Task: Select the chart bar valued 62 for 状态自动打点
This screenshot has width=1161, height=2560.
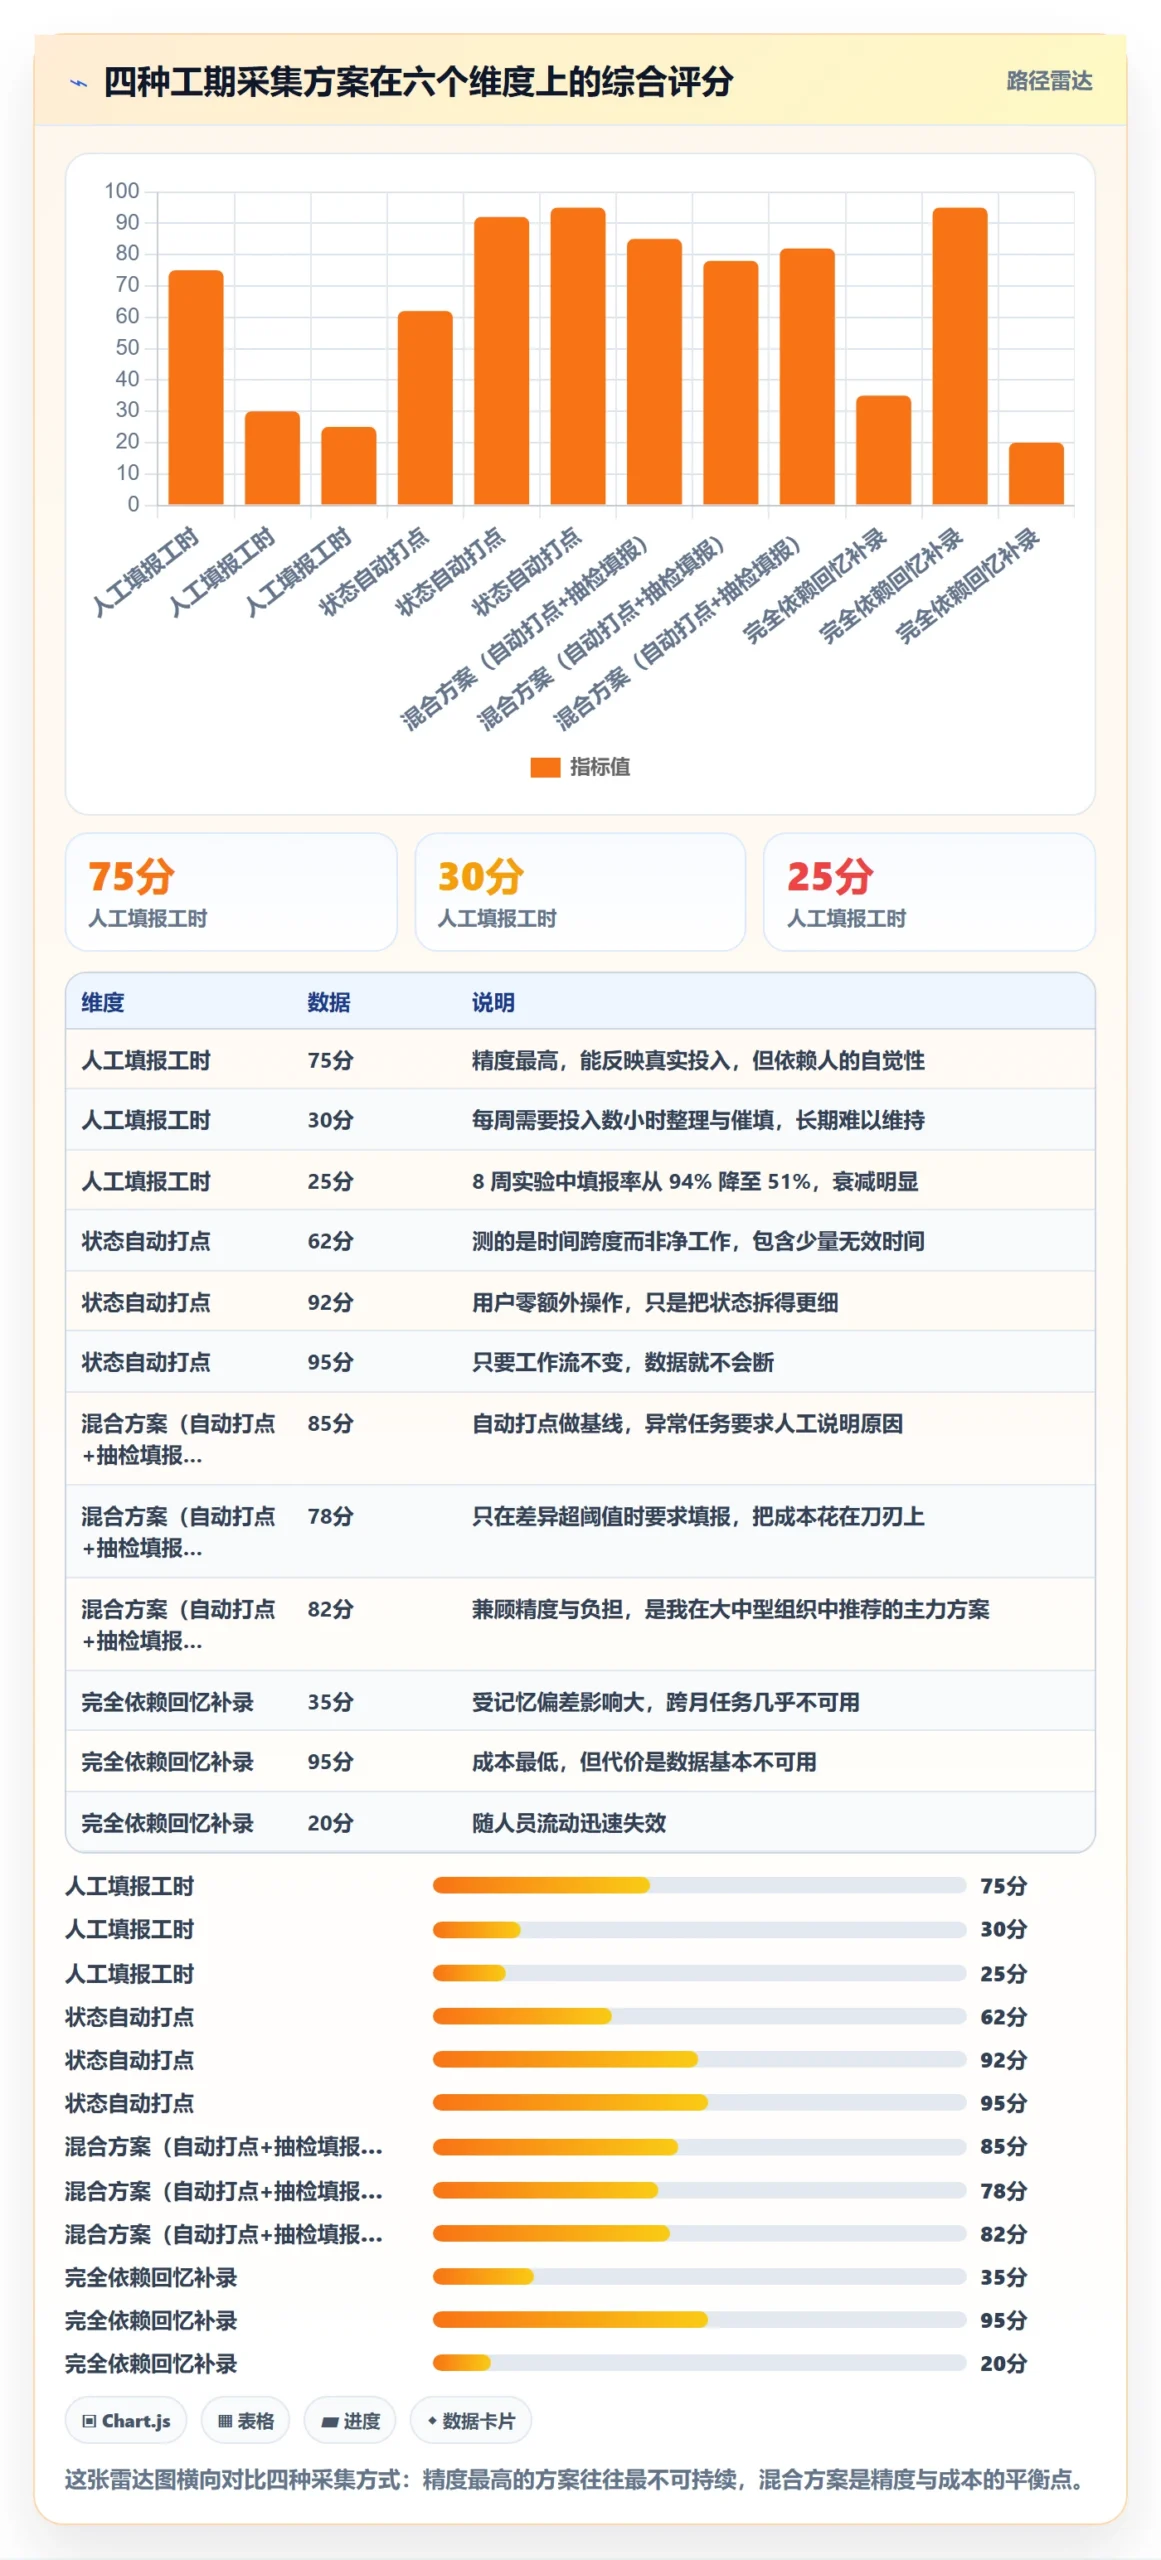Action: click(x=425, y=407)
